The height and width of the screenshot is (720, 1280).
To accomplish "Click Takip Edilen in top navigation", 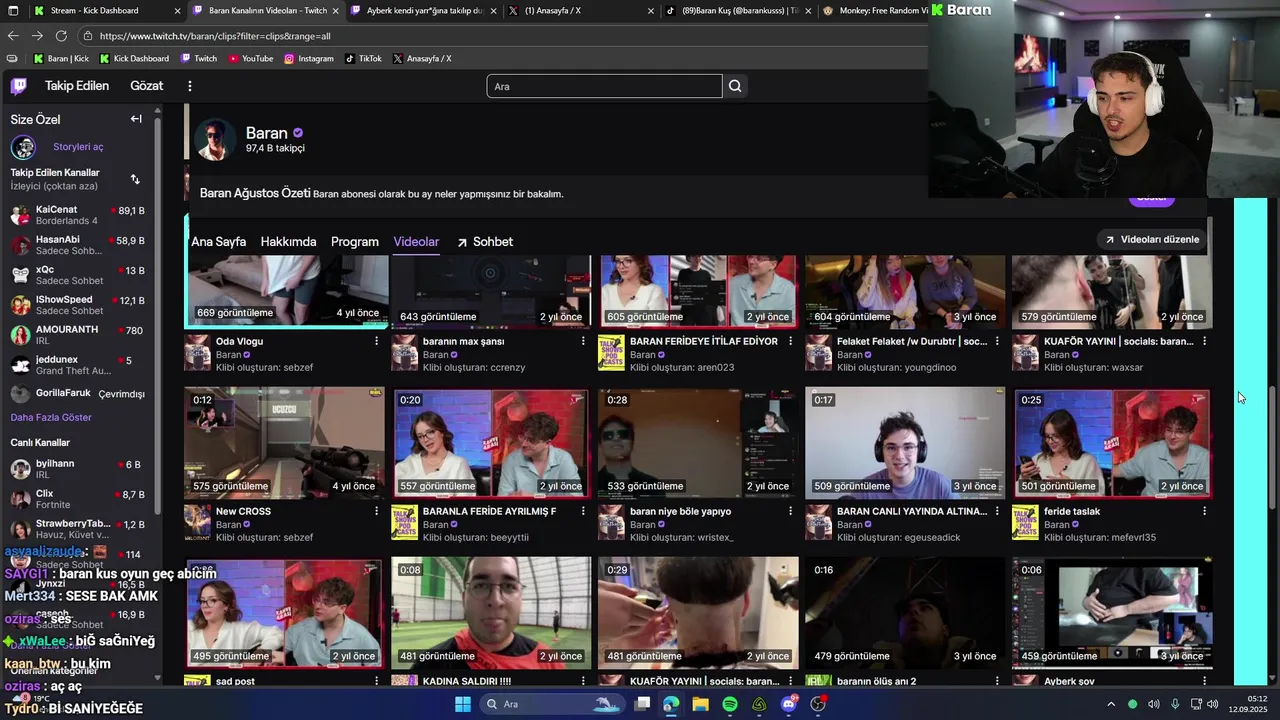I will [77, 86].
